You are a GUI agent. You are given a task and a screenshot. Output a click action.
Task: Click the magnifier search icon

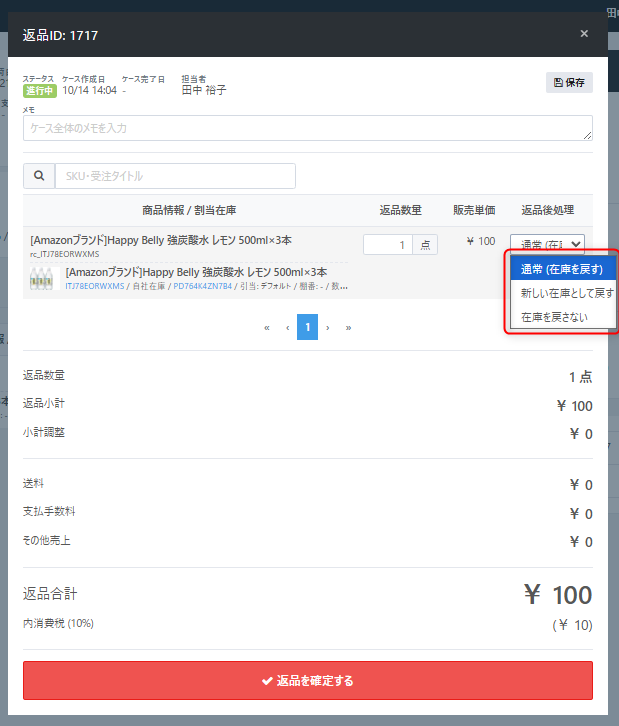point(39,176)
